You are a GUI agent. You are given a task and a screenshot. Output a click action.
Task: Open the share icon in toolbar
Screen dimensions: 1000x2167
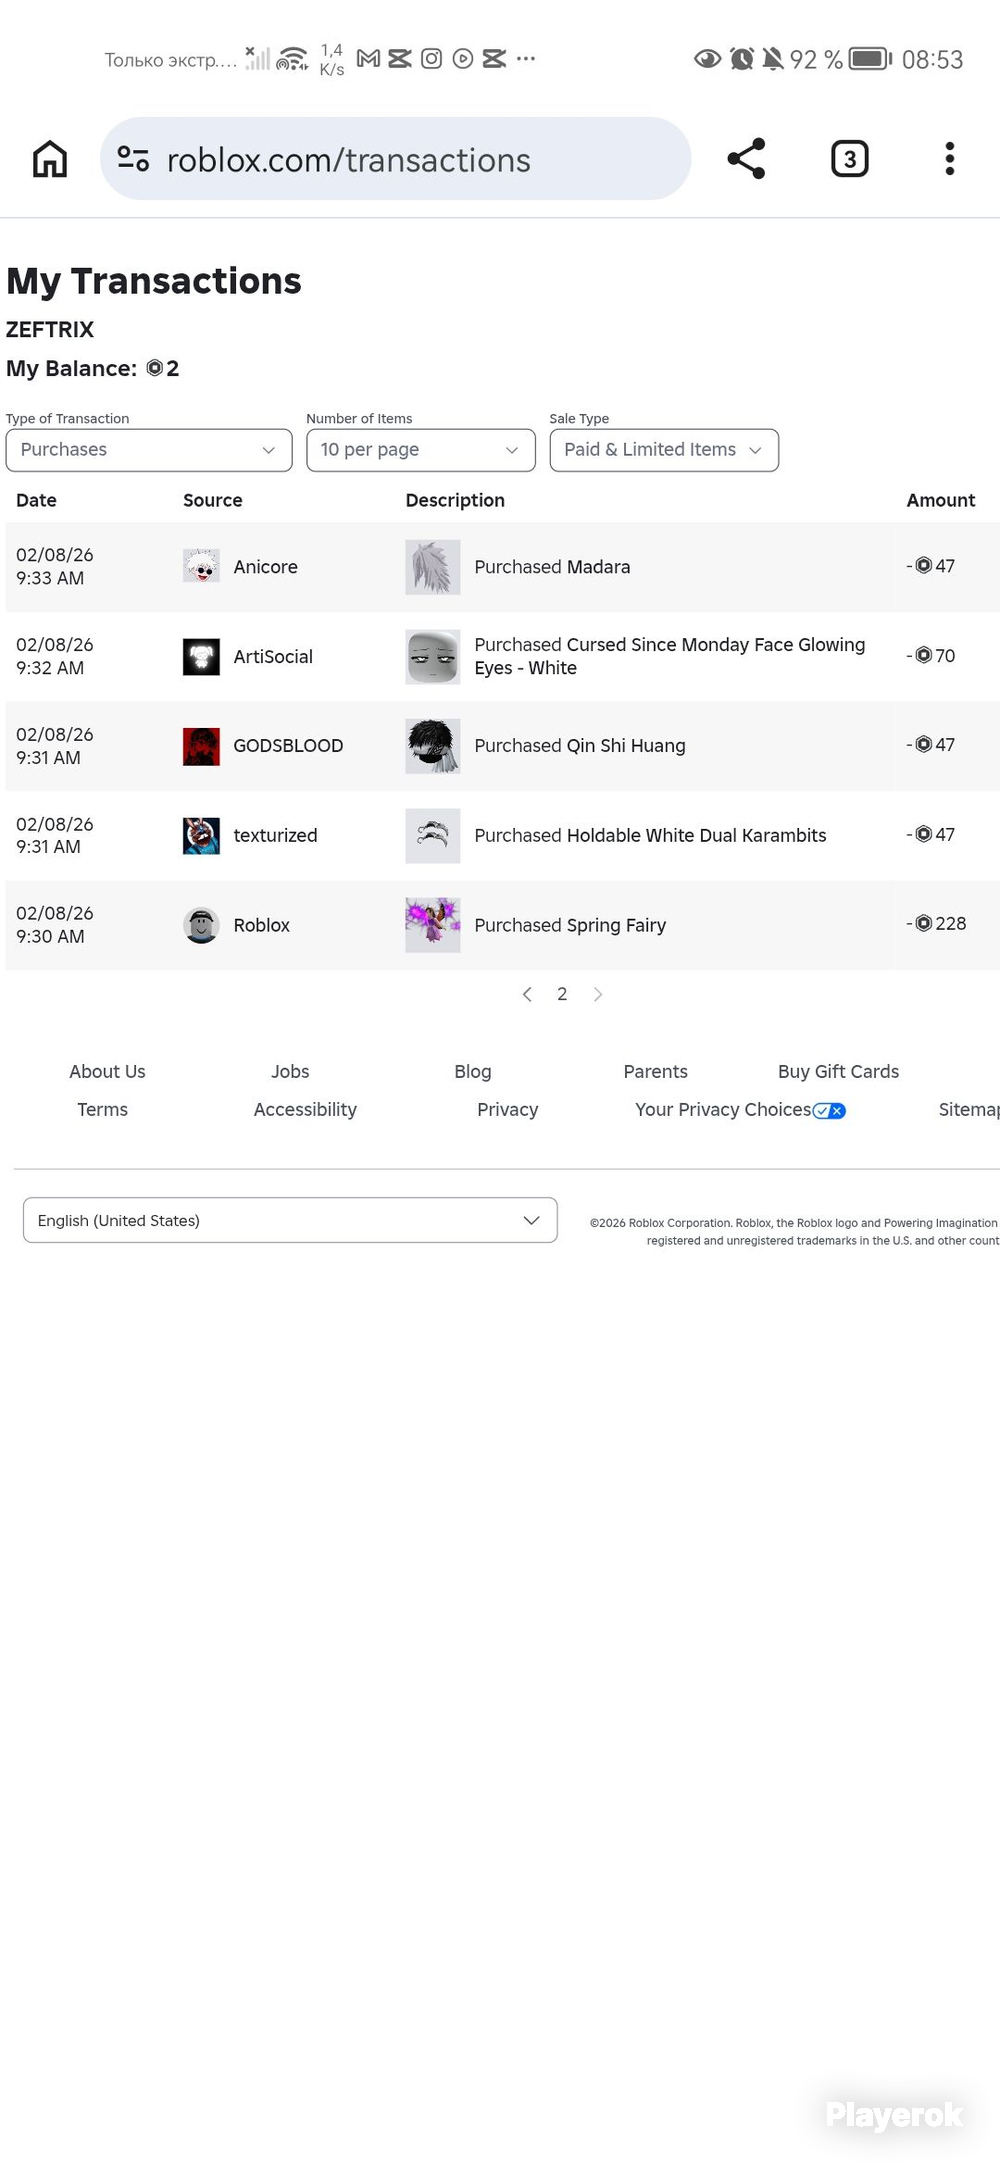coord(746,159)
